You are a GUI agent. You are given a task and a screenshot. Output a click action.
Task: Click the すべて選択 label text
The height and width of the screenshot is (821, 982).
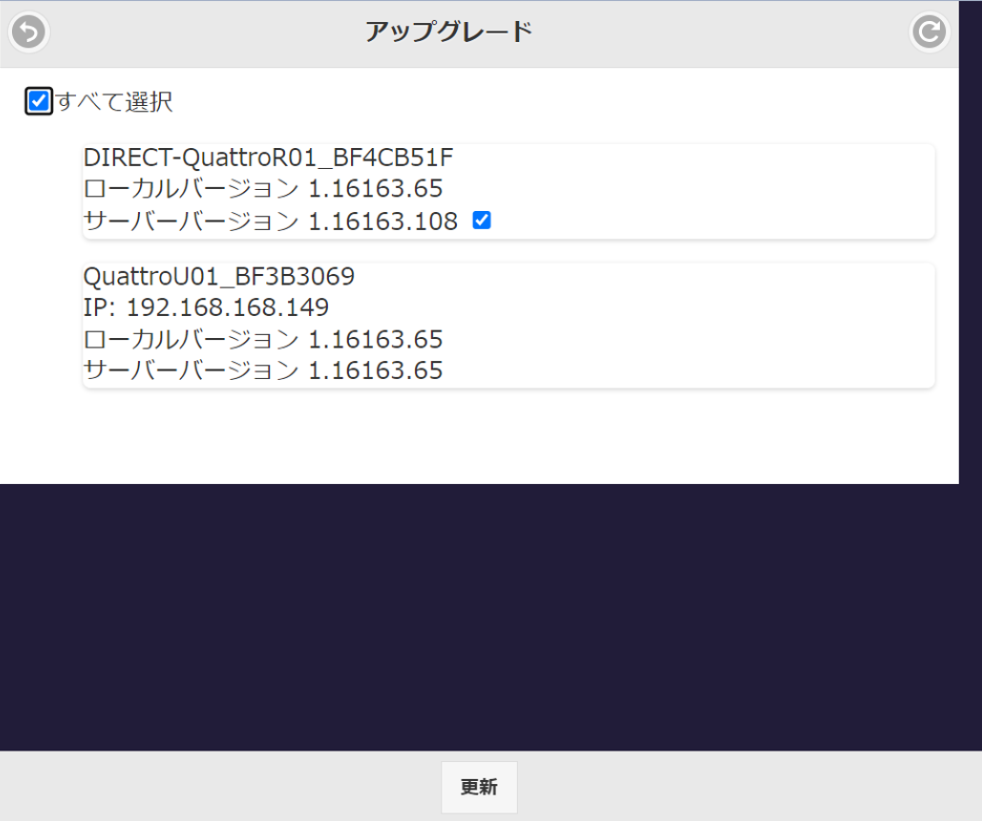click(x=114, y=101)
